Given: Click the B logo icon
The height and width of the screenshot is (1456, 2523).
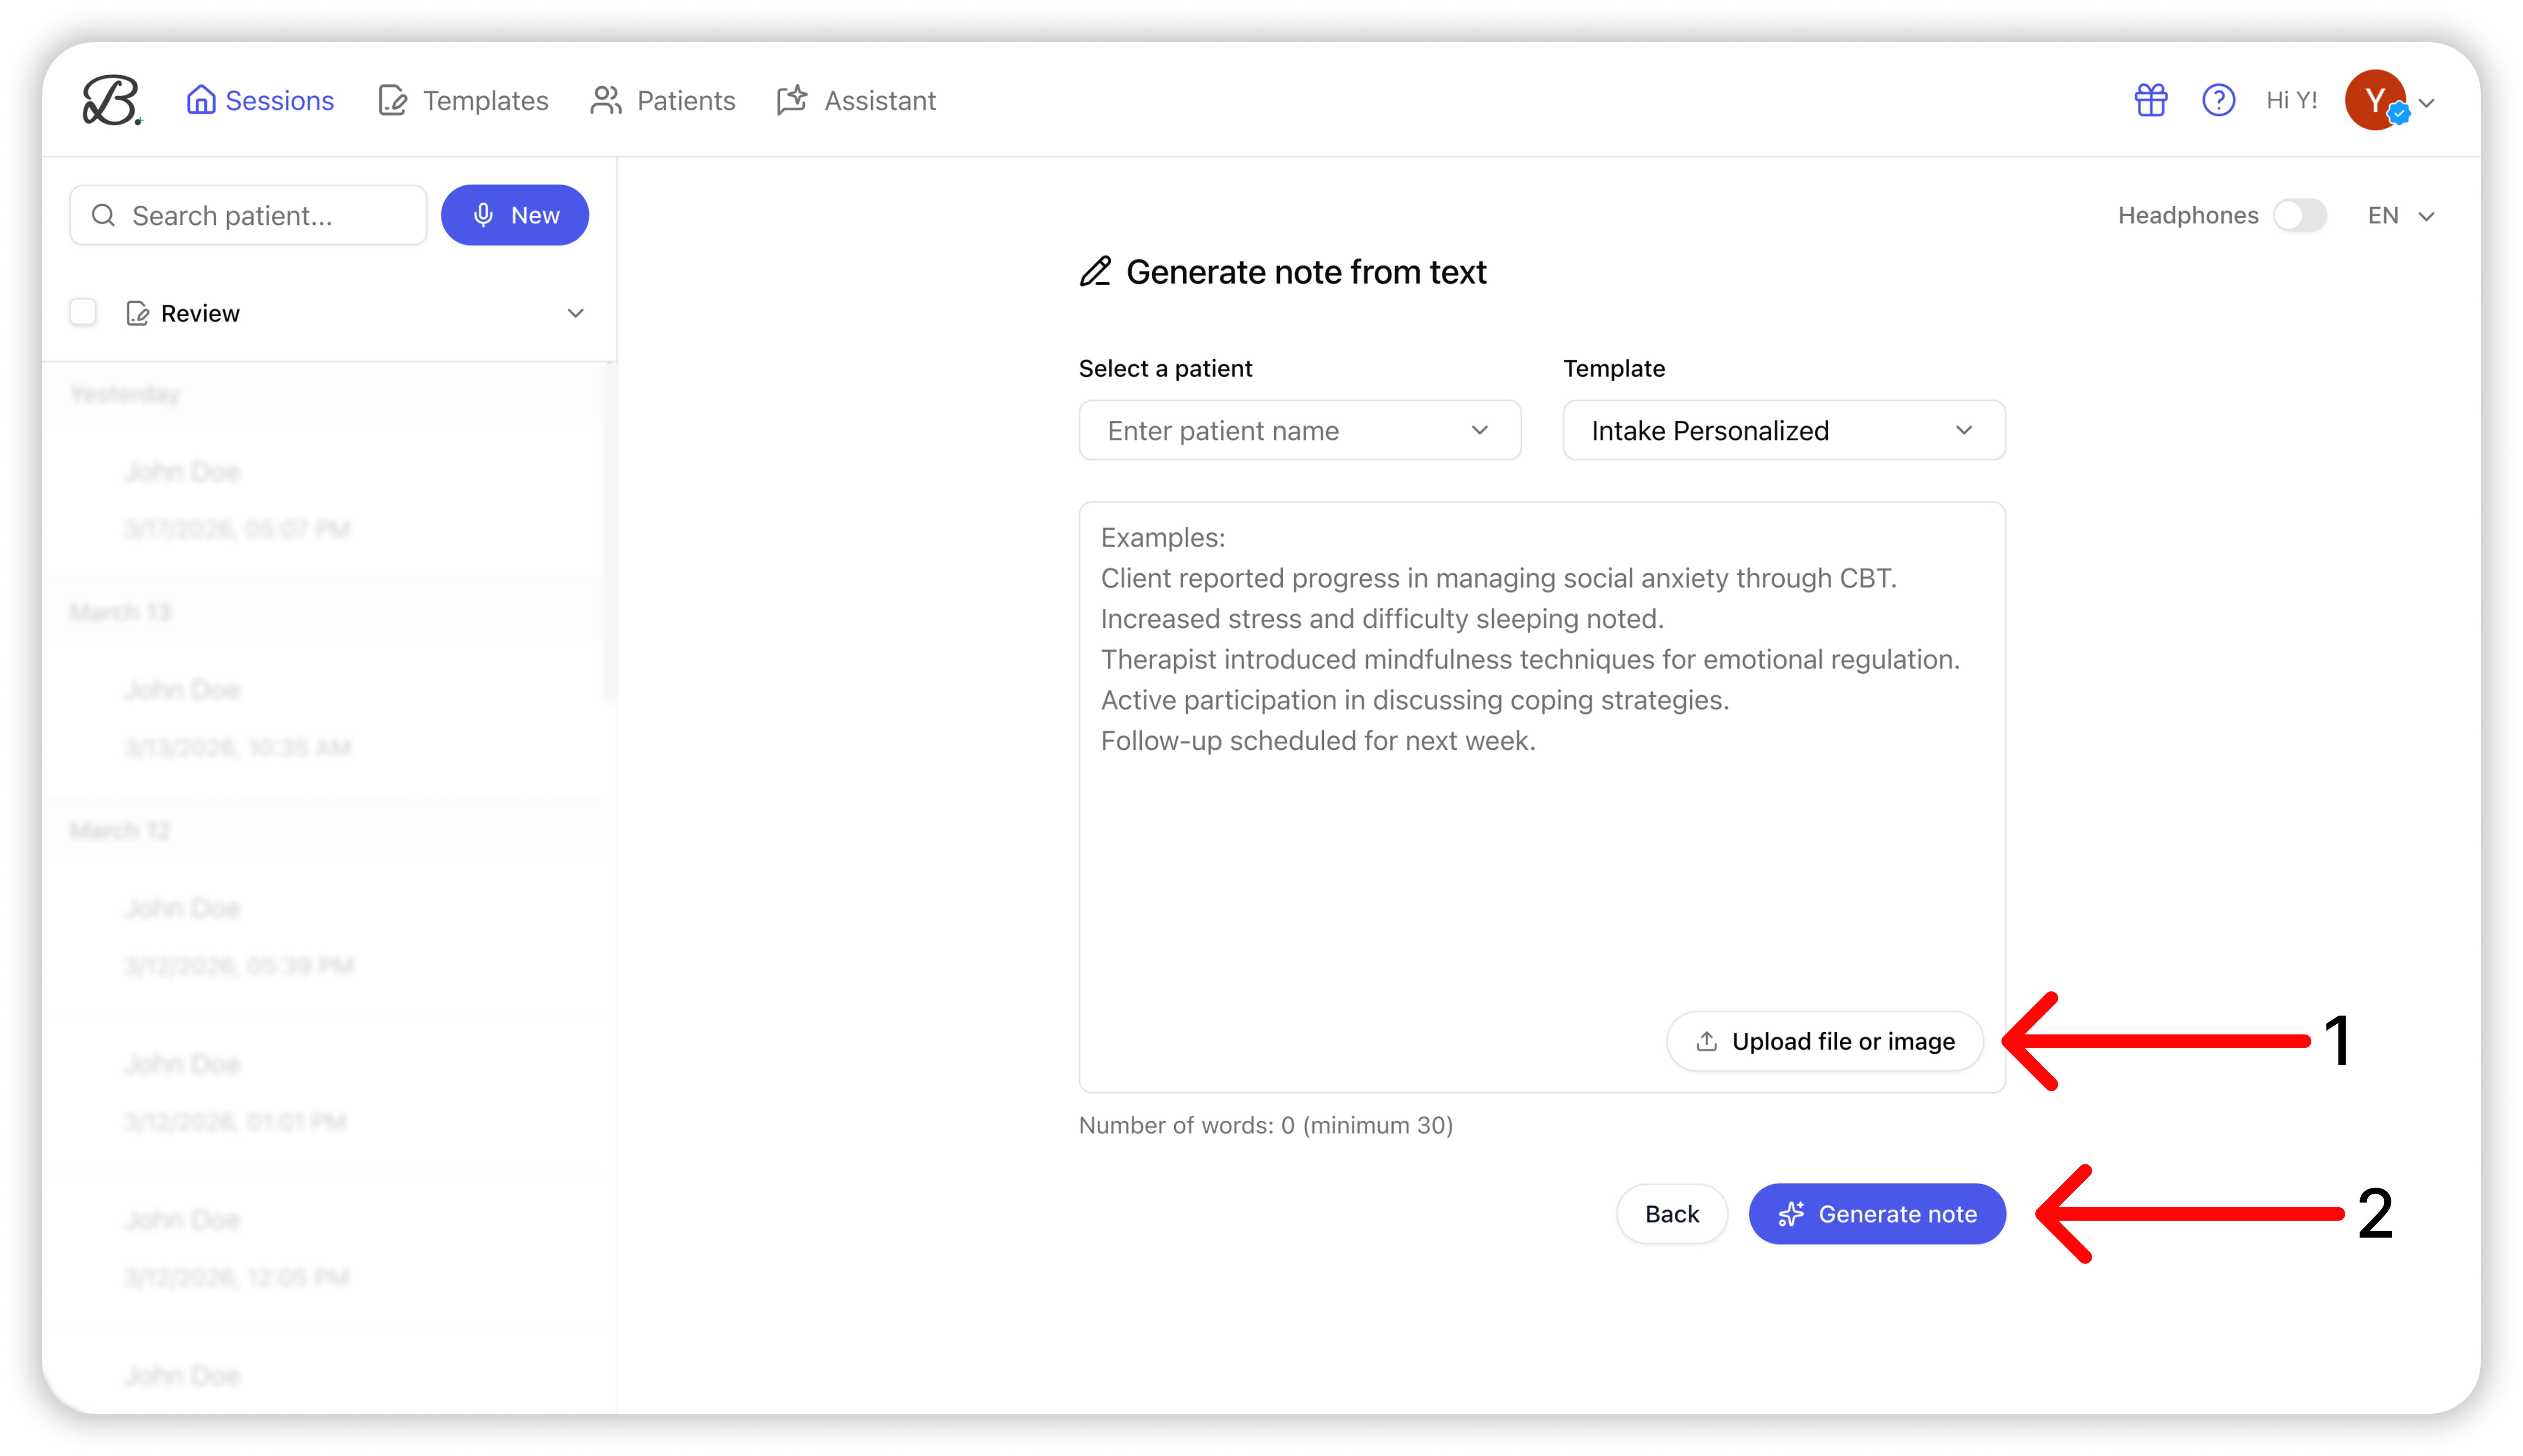Looking at the screenshot, I should point(111,100).
